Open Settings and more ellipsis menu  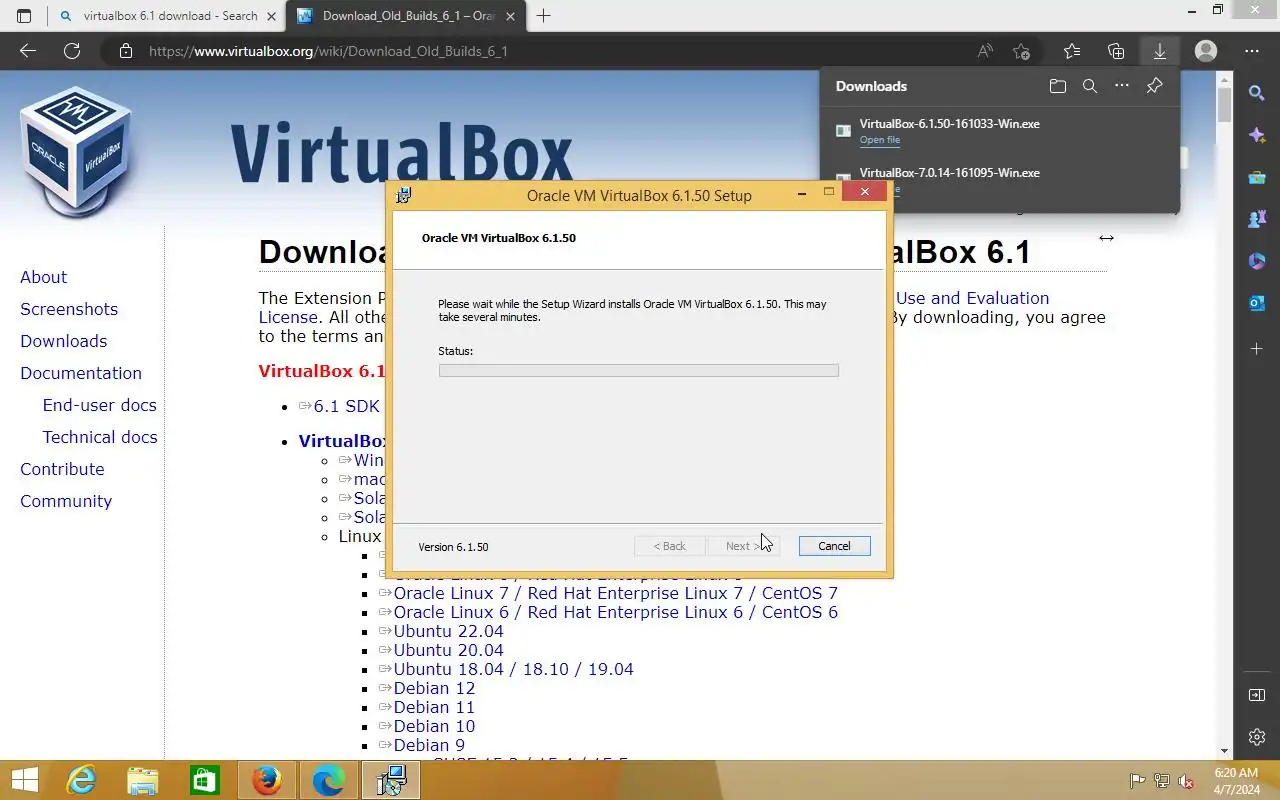(1252, 51)
